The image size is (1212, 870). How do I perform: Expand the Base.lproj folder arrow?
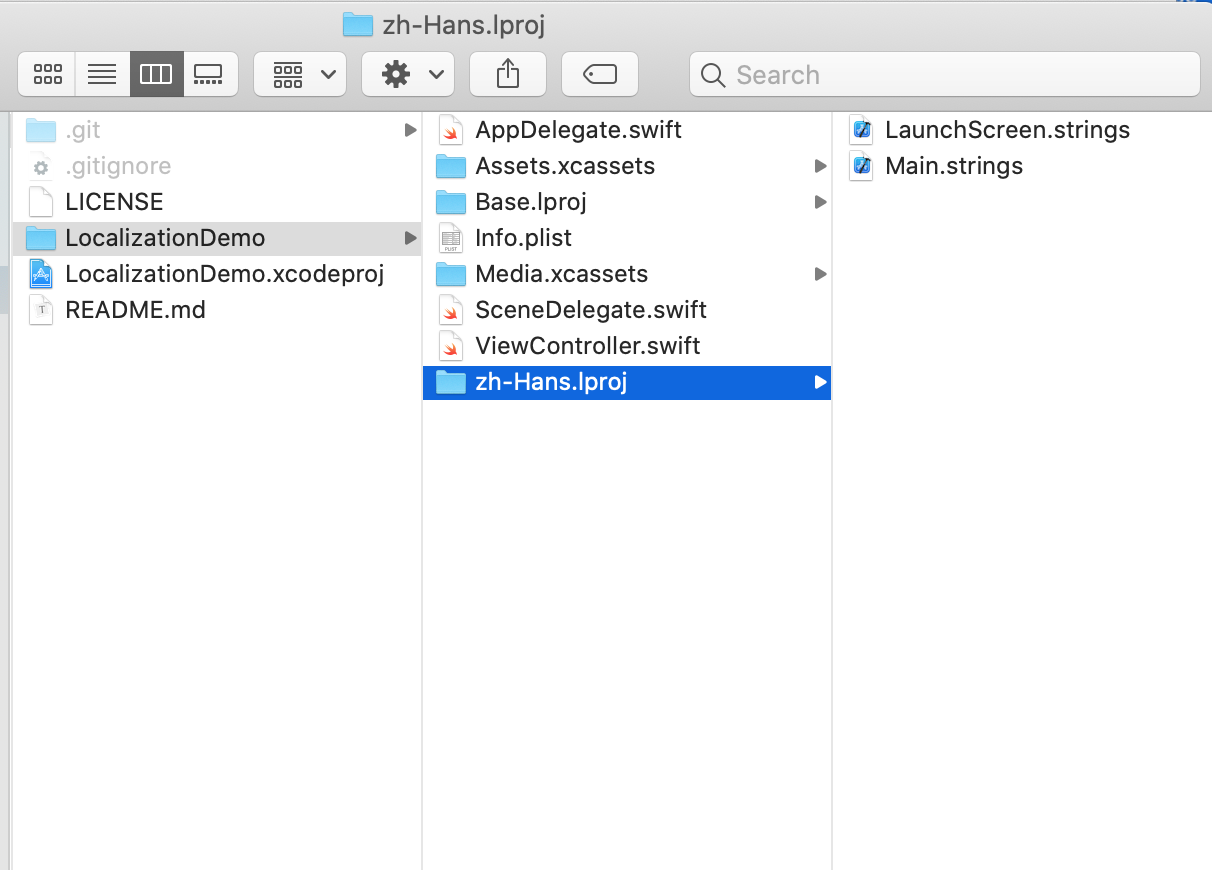pyautogui.click(x=820, y=202)
